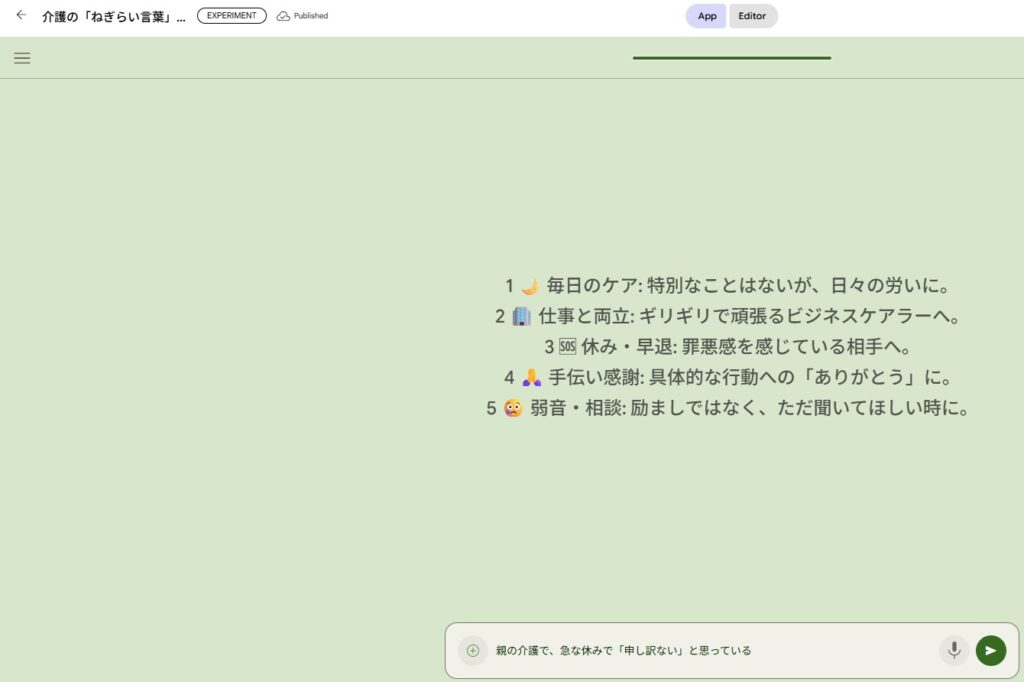The height and width of the screenshot is (682, 1024).
Task: Click the plus attachment icon in the input bar
Action: 473,650
